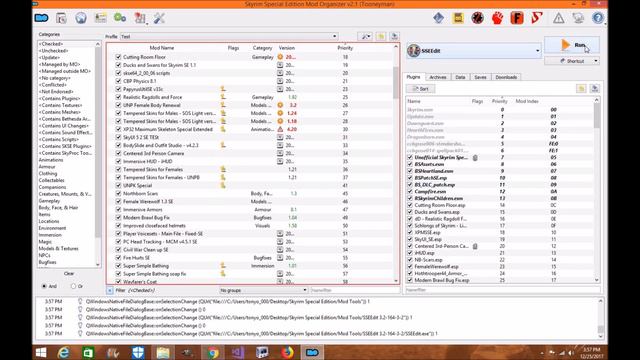
Task: Click the restore backup icon above mod list
Action: pyautogui.click(x=394, y=36)
